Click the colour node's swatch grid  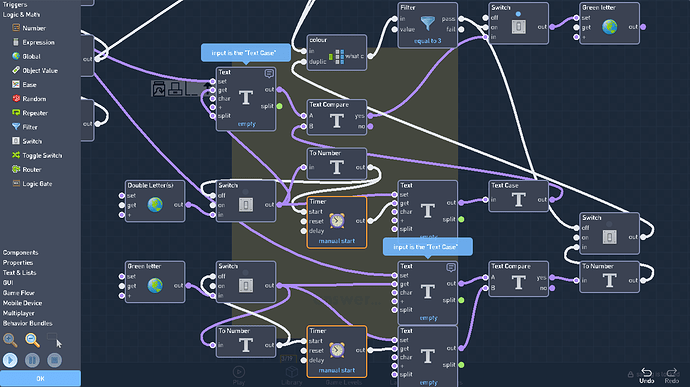click(x=337, y=56)
